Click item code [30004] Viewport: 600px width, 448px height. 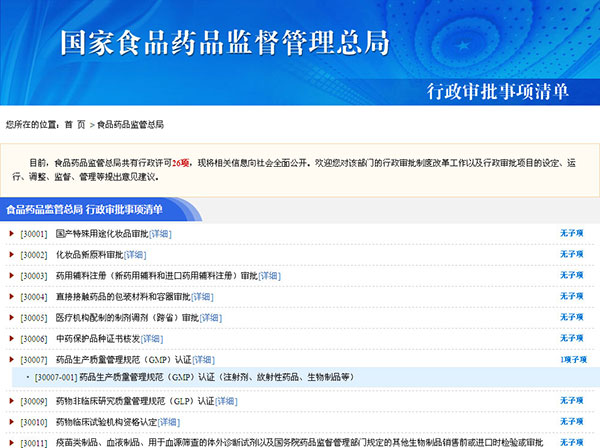point(34,297)
